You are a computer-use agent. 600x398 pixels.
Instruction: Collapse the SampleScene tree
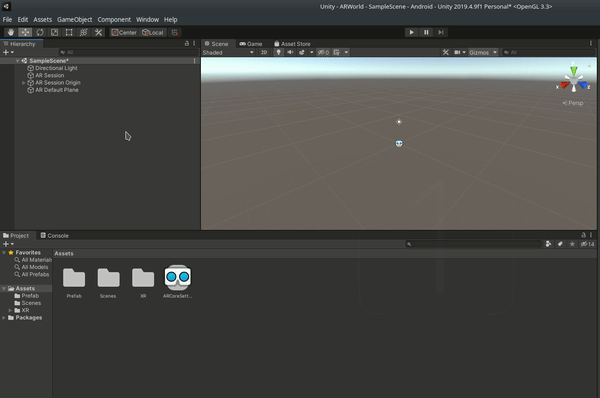point(17,61)
